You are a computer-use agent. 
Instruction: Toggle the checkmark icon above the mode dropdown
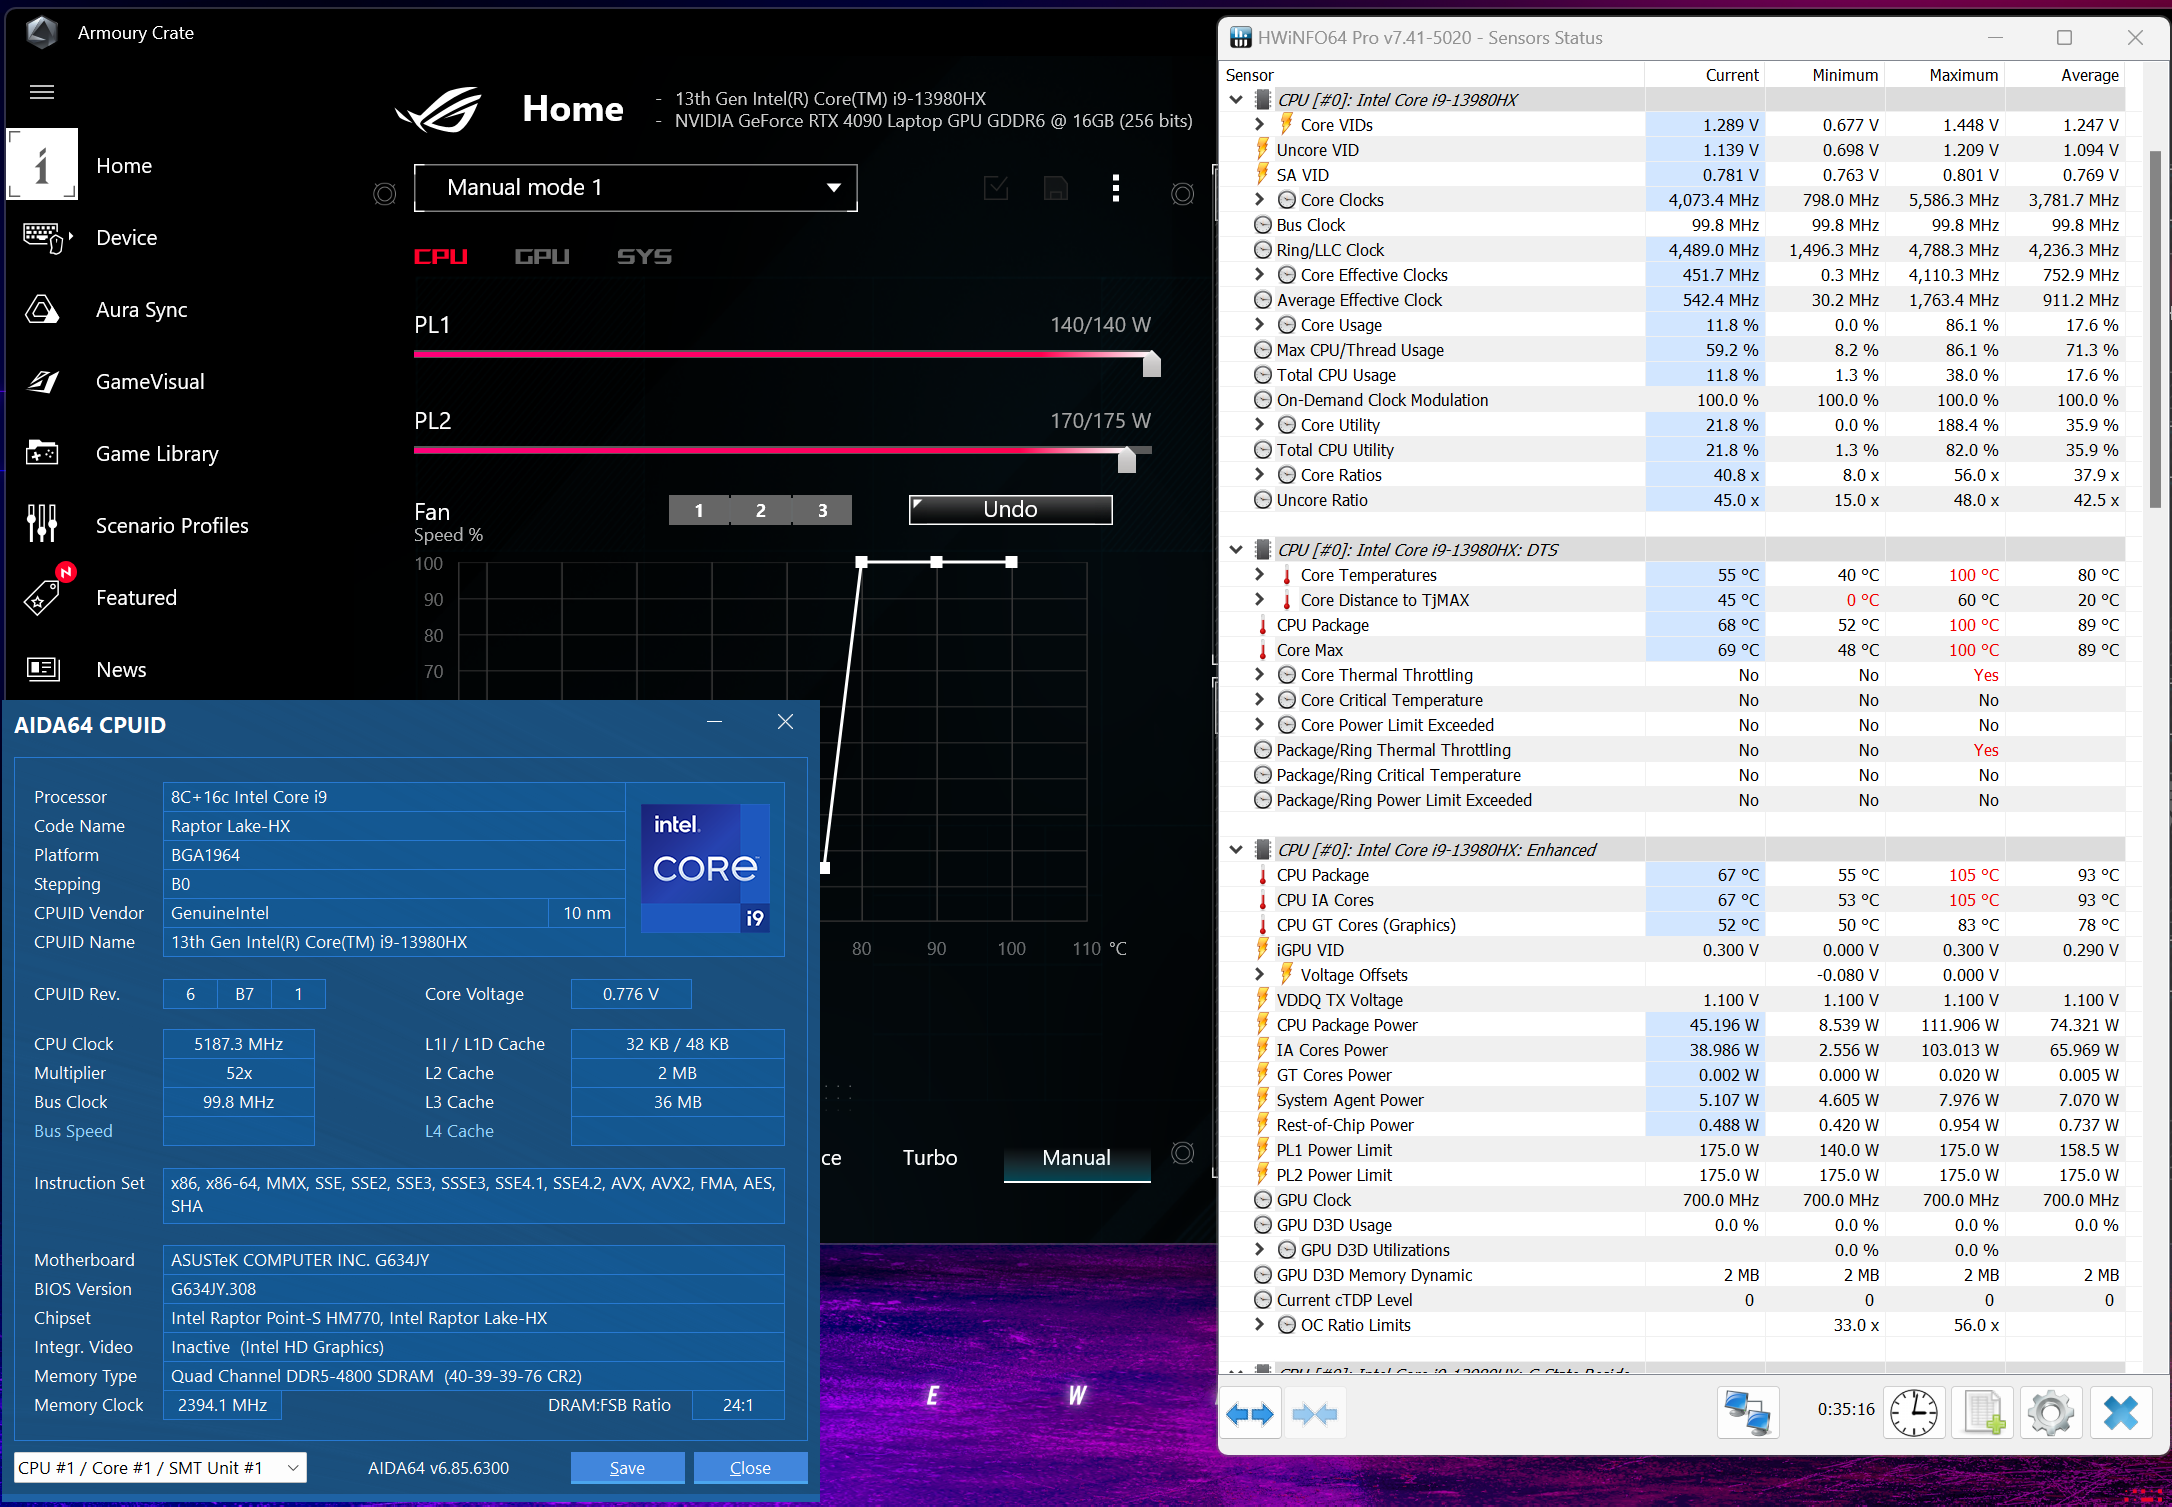click(x=996, y=188)
